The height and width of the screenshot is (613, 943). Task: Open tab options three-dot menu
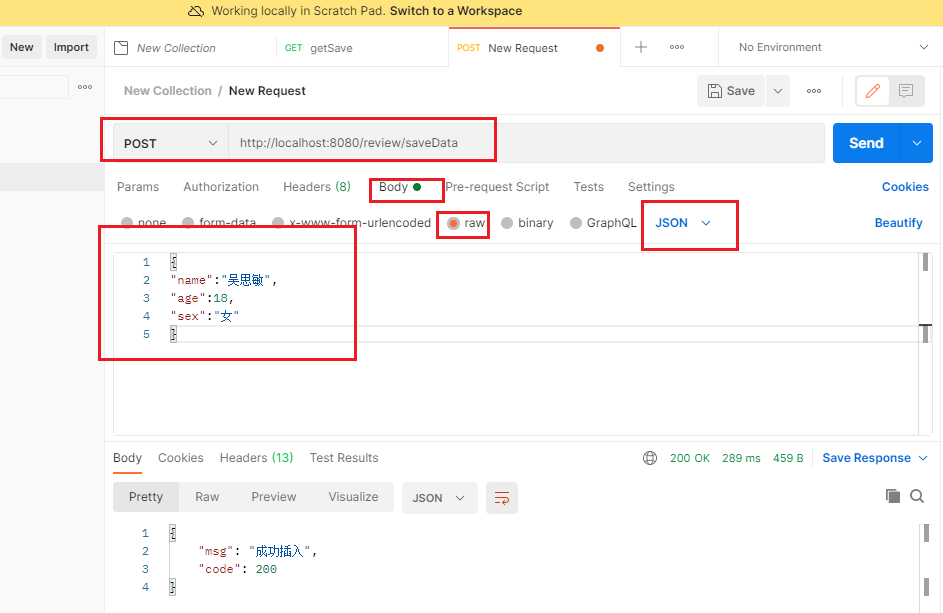(677, 47)
